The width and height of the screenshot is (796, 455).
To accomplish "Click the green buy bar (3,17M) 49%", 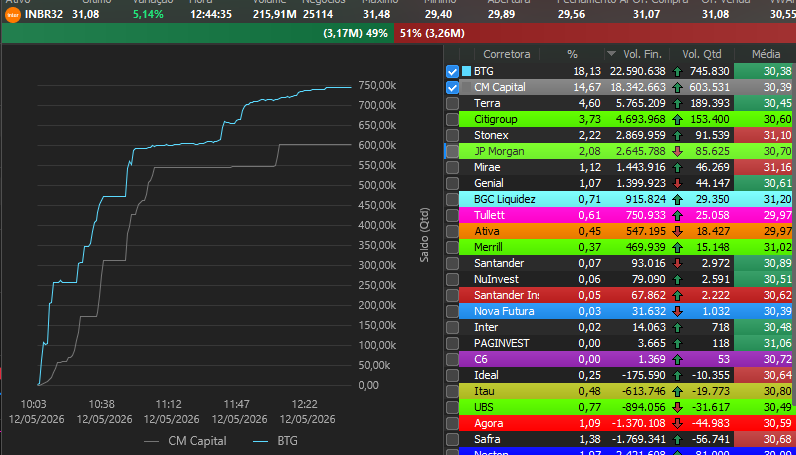I will pyautogui.click(x=197, y=34).
